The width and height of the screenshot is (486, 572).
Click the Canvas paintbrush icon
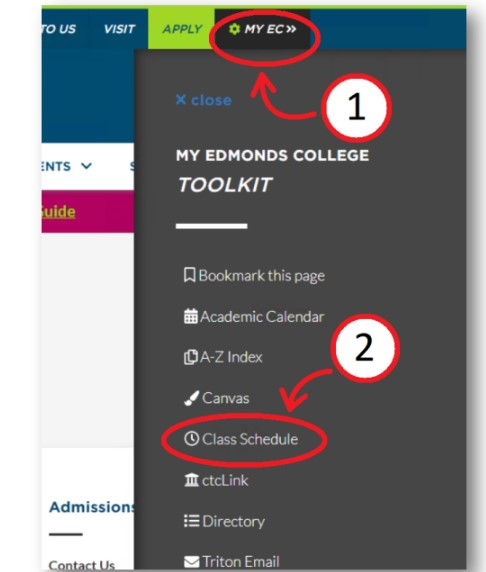(192, 398)
